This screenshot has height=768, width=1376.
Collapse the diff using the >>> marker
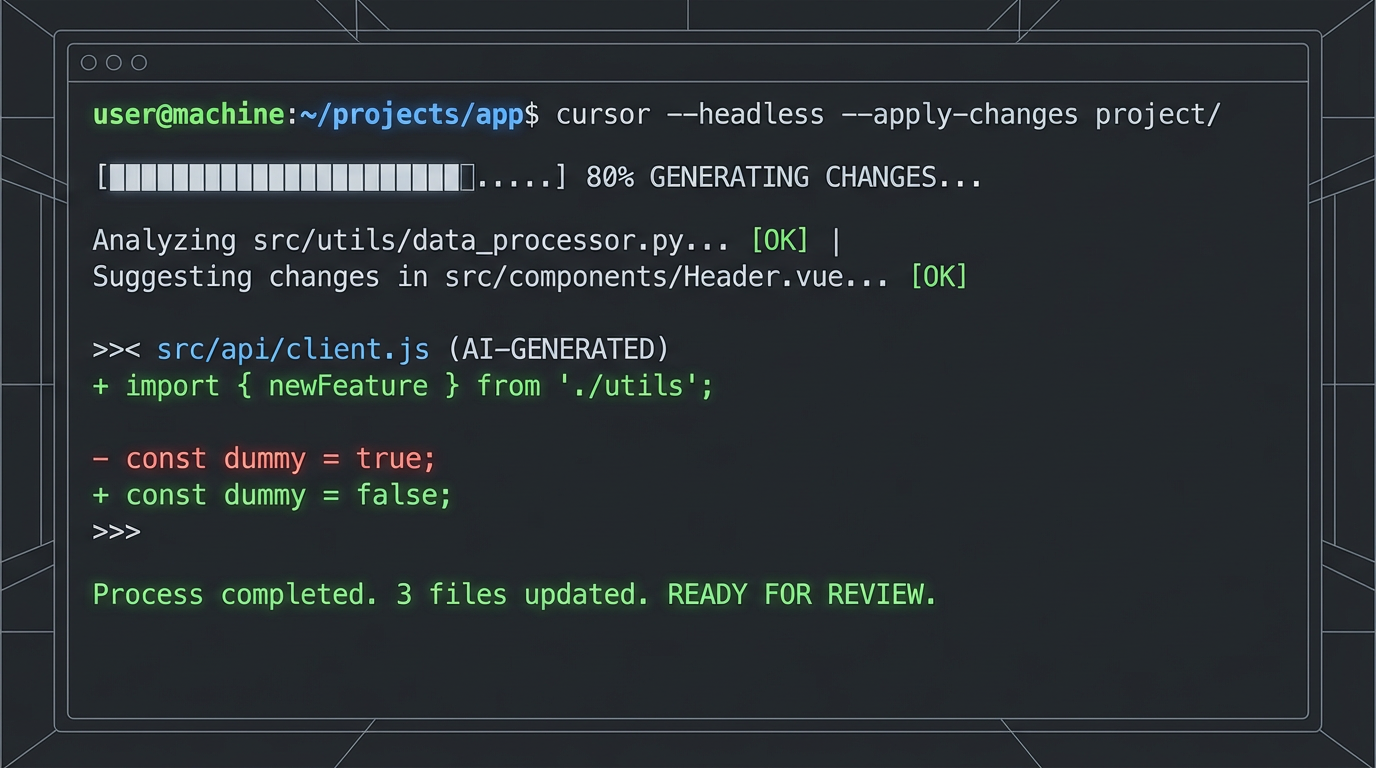pos(115,530)
